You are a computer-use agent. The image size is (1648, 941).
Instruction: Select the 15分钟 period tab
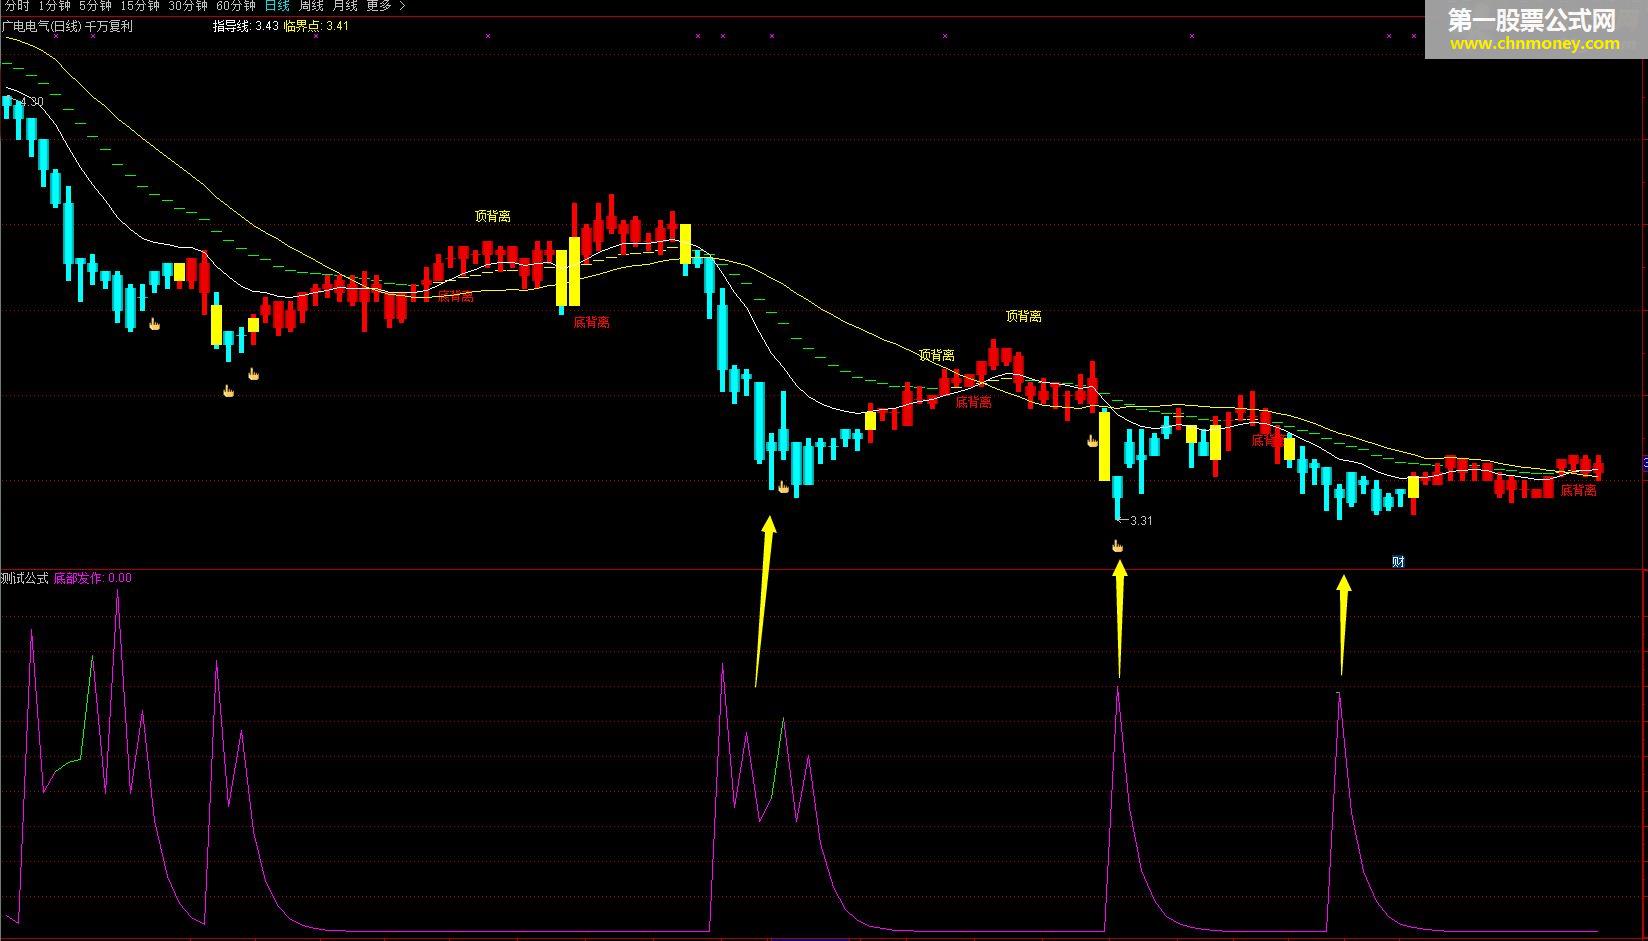coord(140,6)
